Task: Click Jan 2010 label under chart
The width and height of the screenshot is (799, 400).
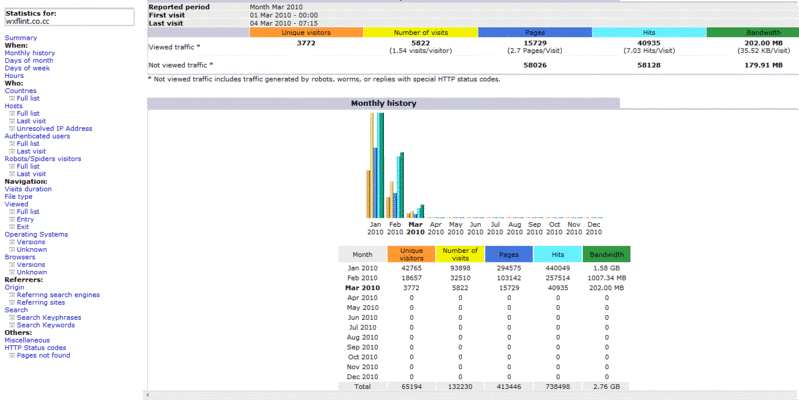Action: tap(375, 228)
